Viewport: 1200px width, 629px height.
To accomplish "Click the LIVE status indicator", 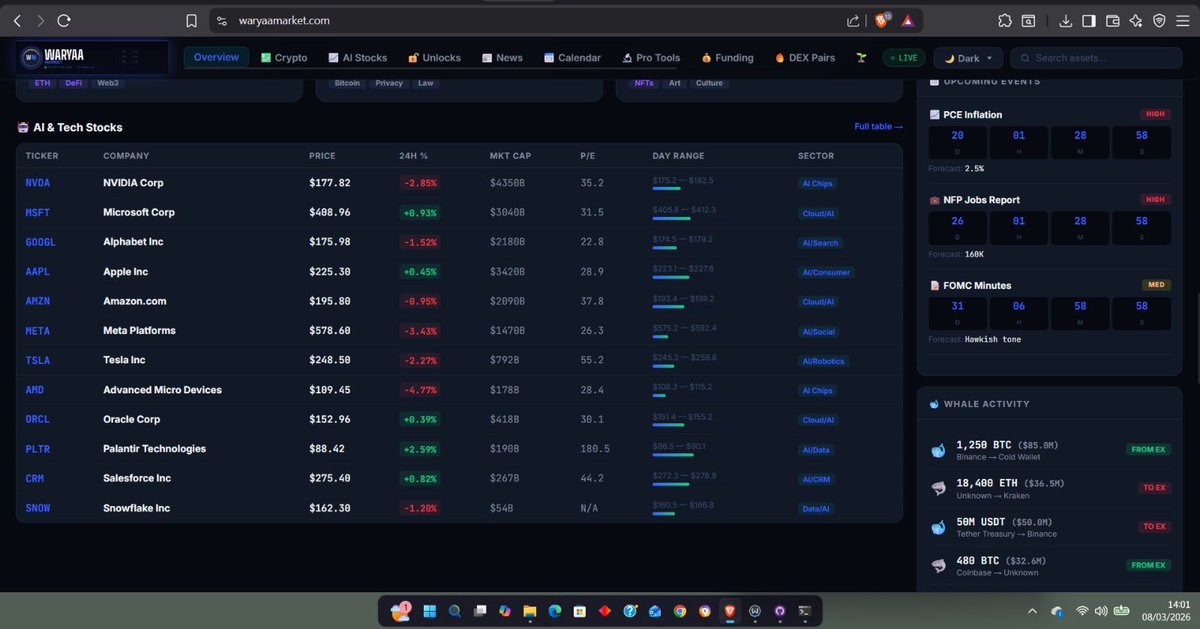I will click(903, 58).
